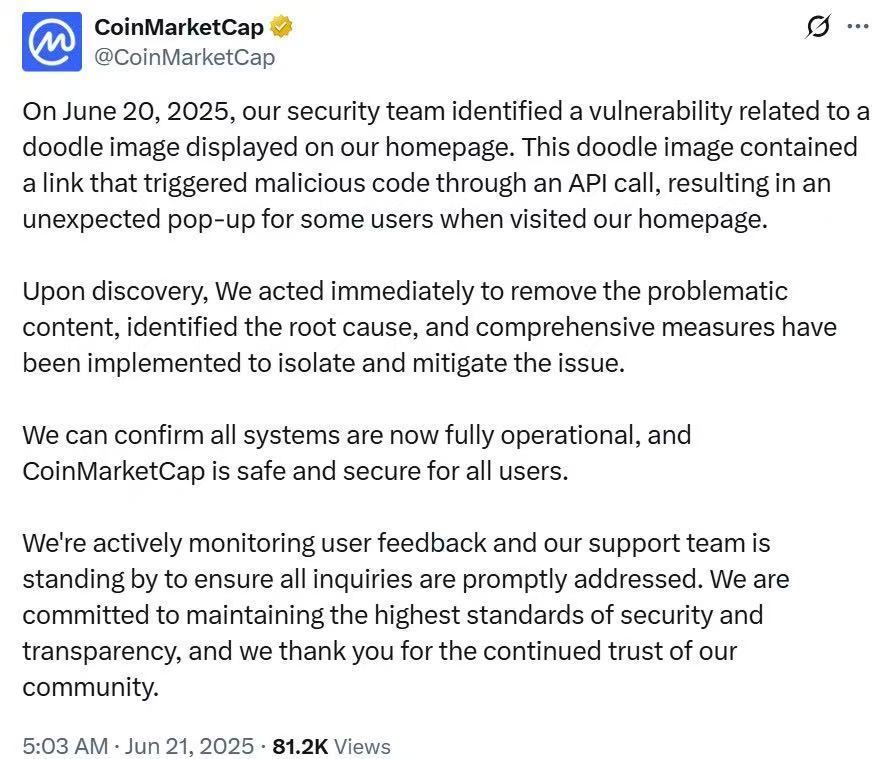Open the CoinMarketCap display name profile link
The width and height of the screenshot is (895, 759).
click(x=179, y=28)
